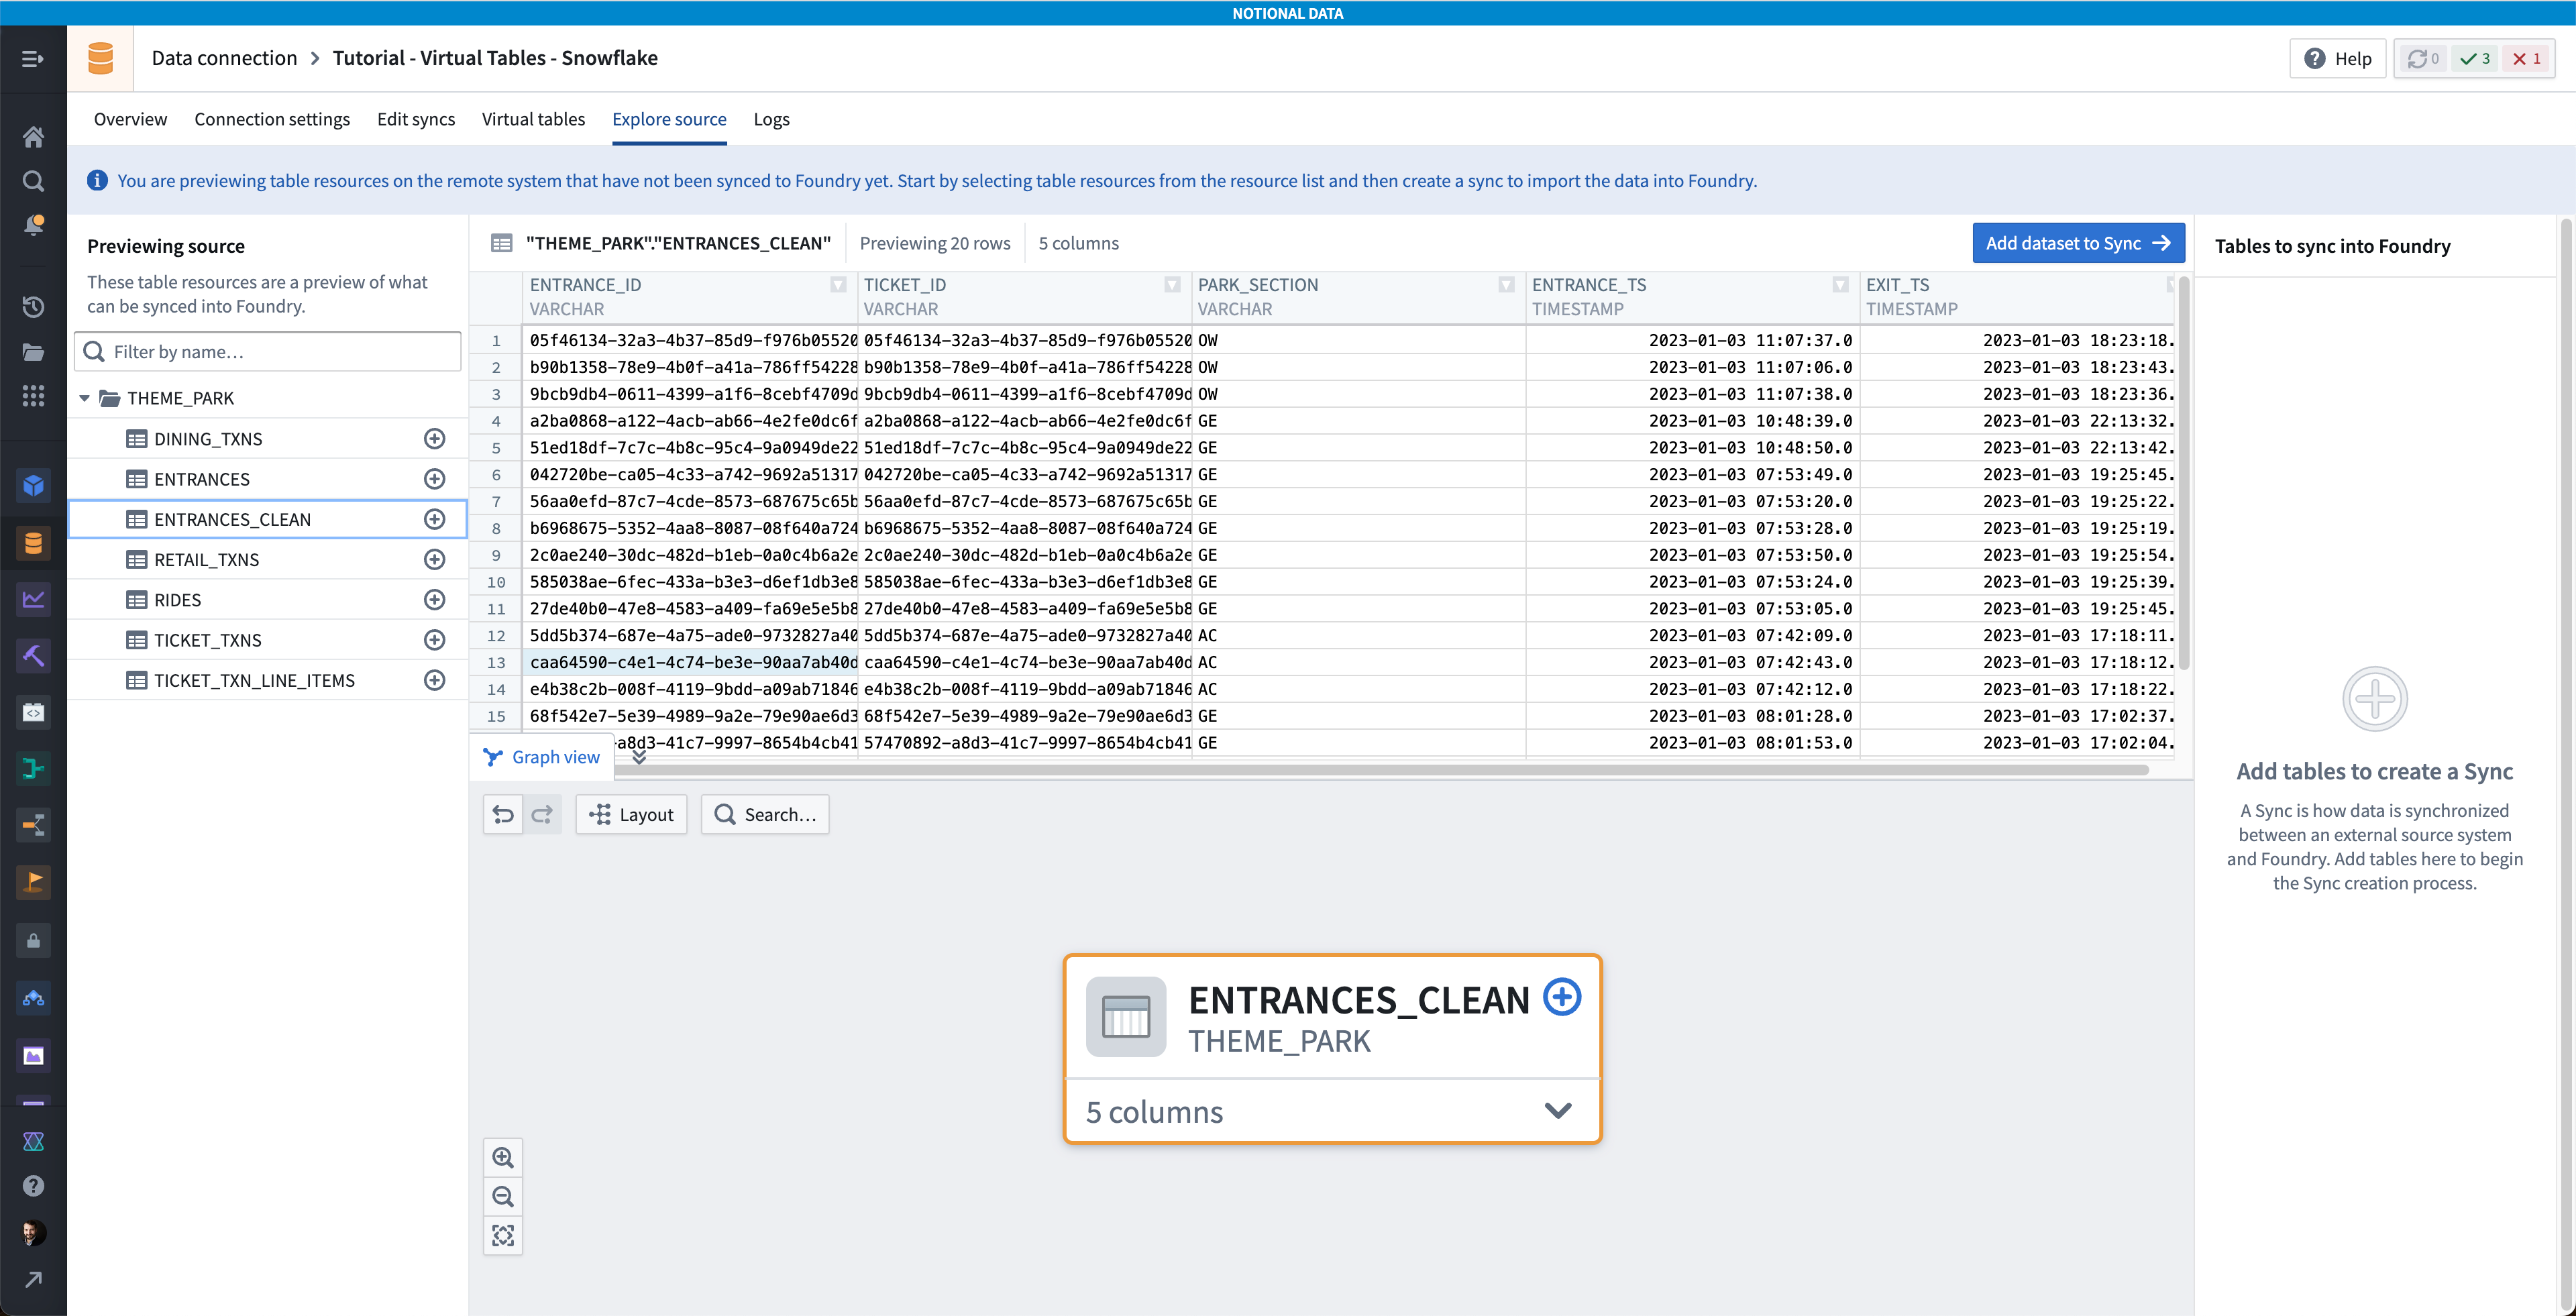Open the notifications bell in the sidebar
Image resolution: width=2576 pixels, height=1316 pixels.
33,225
